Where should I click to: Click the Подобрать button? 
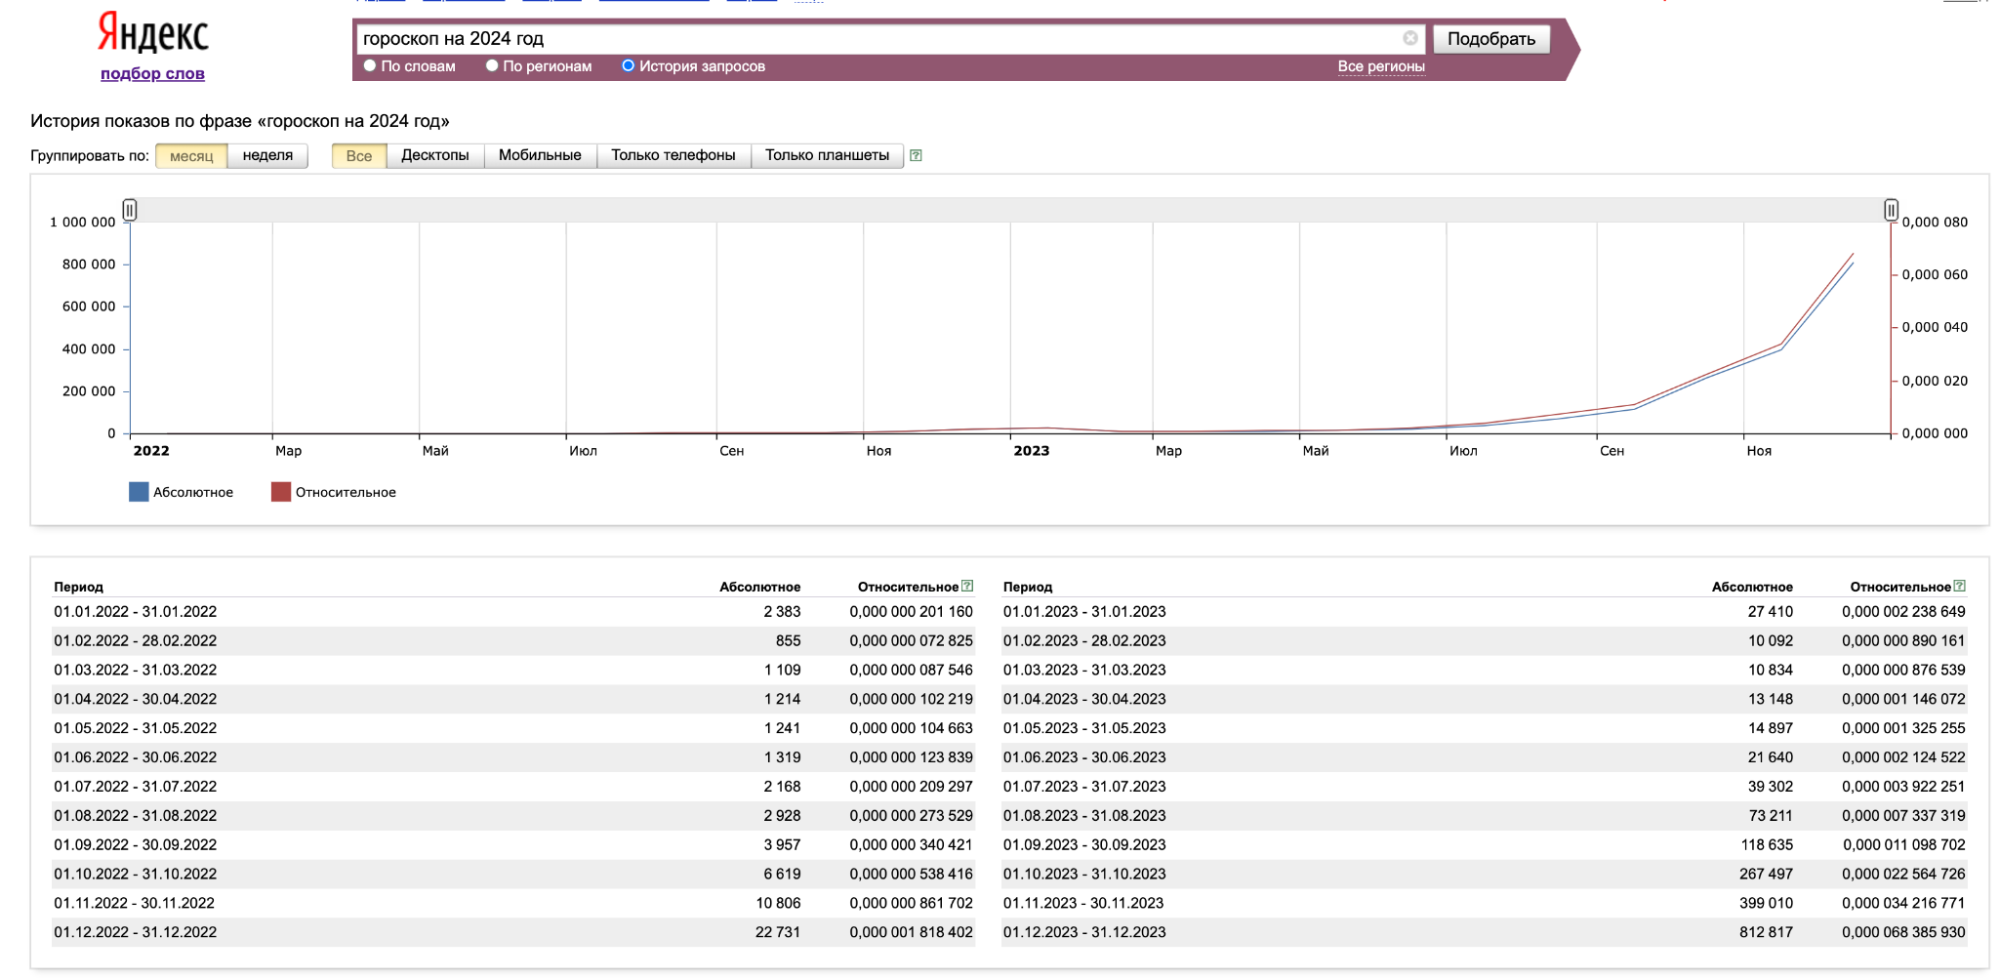(x=1491, y=38)
